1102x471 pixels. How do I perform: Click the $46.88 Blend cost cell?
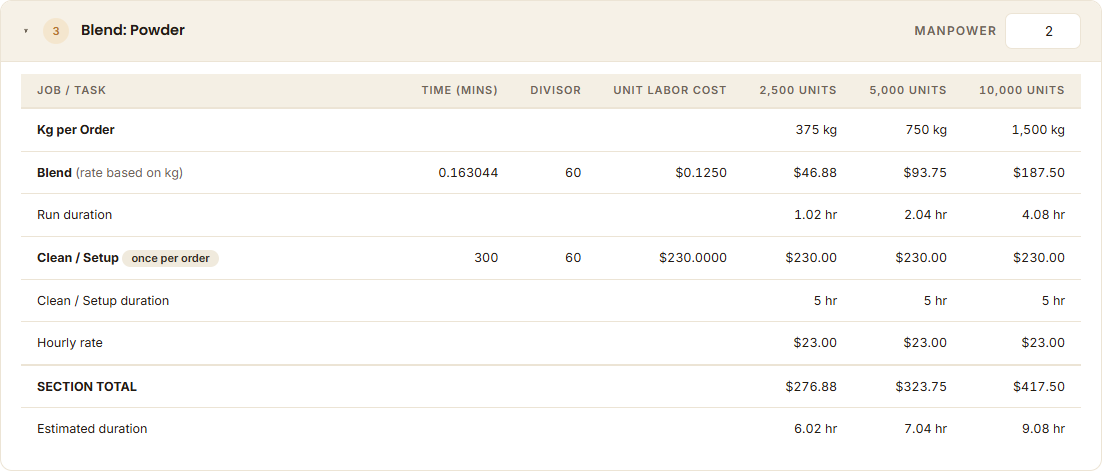(815, 173)
